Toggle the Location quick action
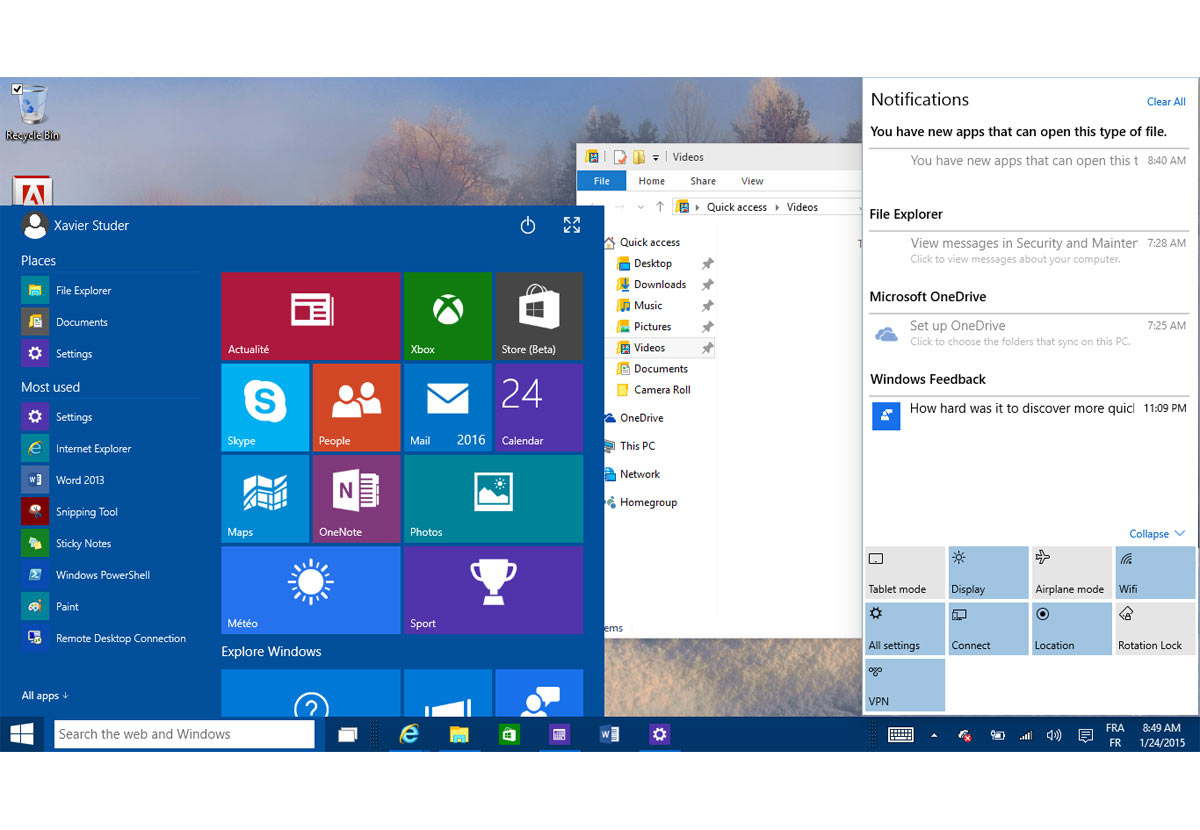 (x=1072, y=628)
